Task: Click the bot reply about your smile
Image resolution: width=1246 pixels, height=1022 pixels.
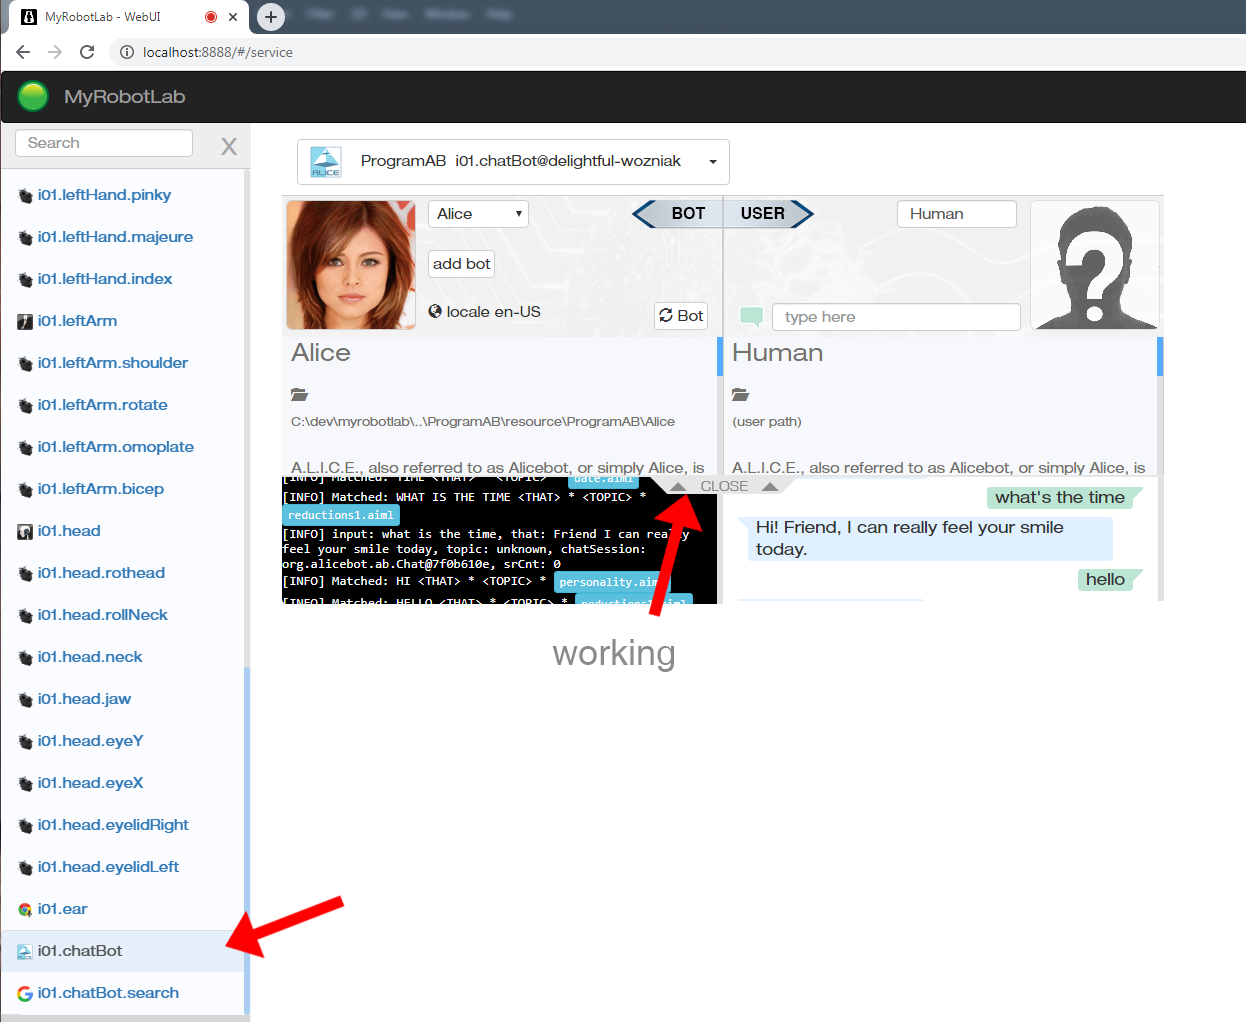Action: pos(925,538)
